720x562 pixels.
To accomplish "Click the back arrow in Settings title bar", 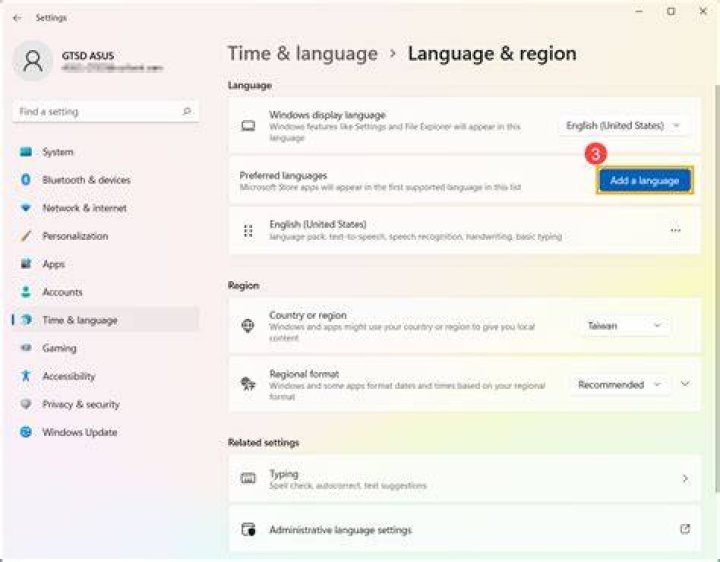I will point(17,18).
